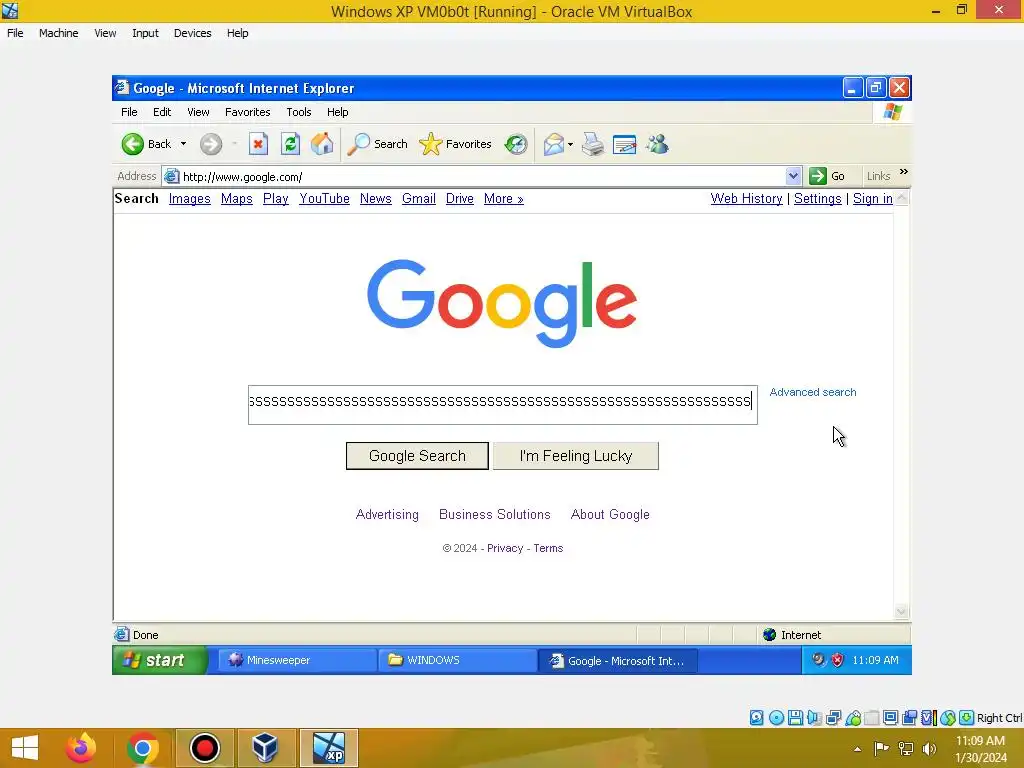Open the IE Edit menu

point(162,112)
